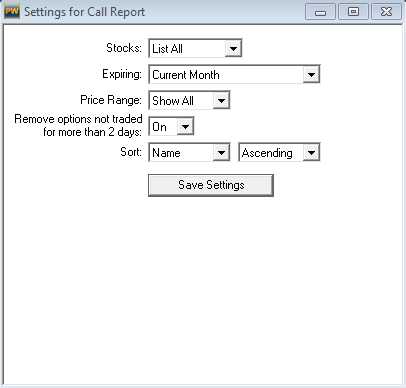The width and height of the screenshot is (406, 388).
Task: Open the Ascending sort order dropdown arrow
Action: (311, 153)
